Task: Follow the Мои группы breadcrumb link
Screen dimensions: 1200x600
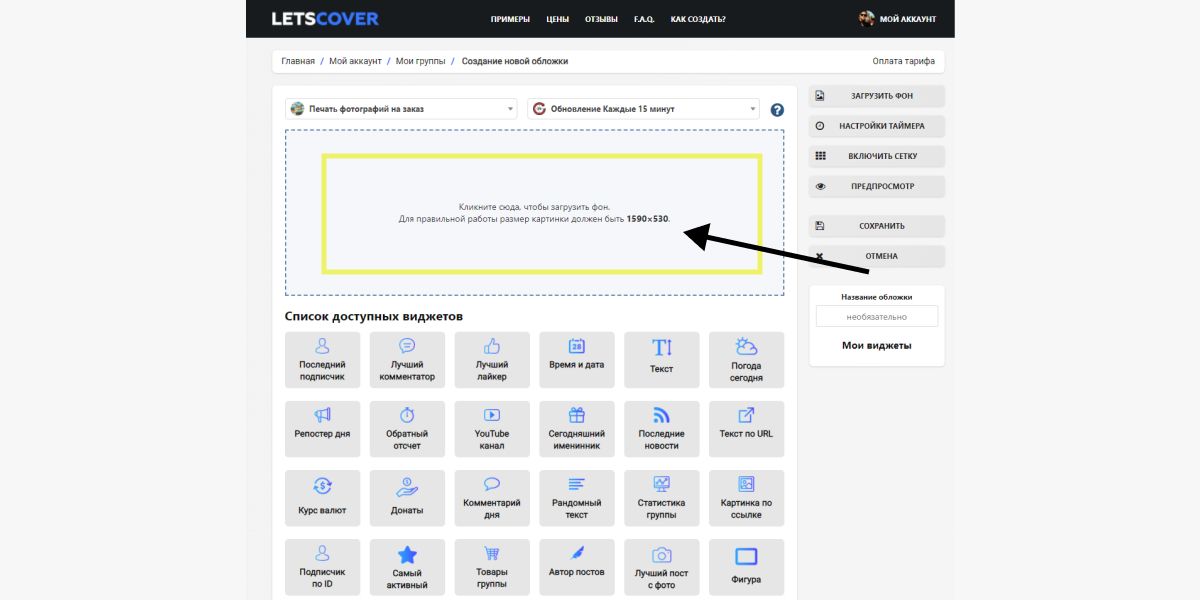Action: tap(420, 61)
